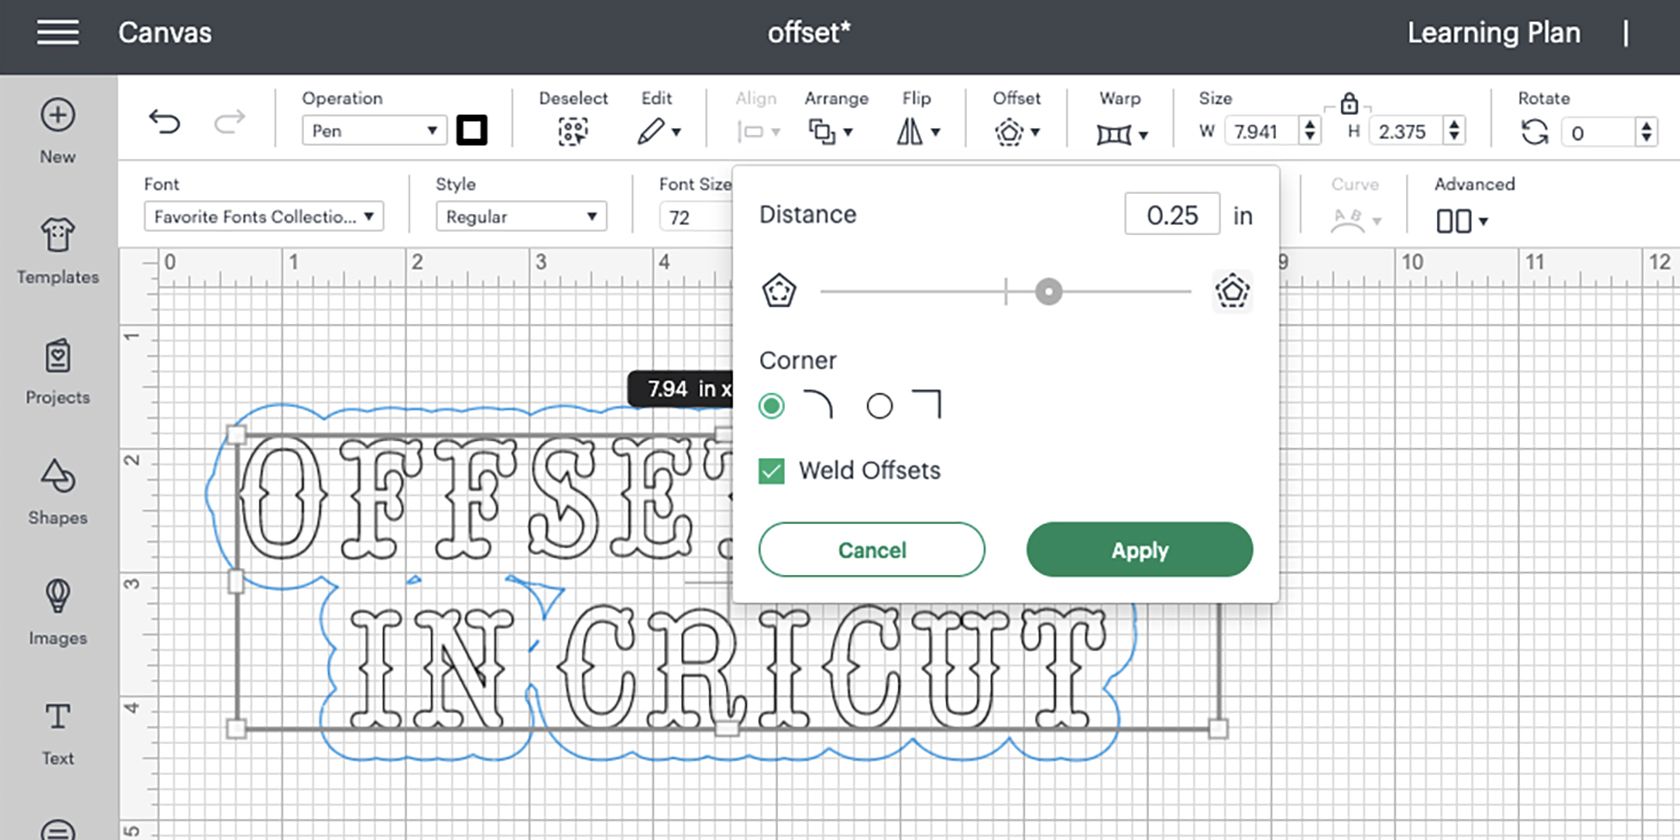This screenshot has height=840, width=1680.
Task: Click the small offset pentagon icon
Action: point(779,292)
